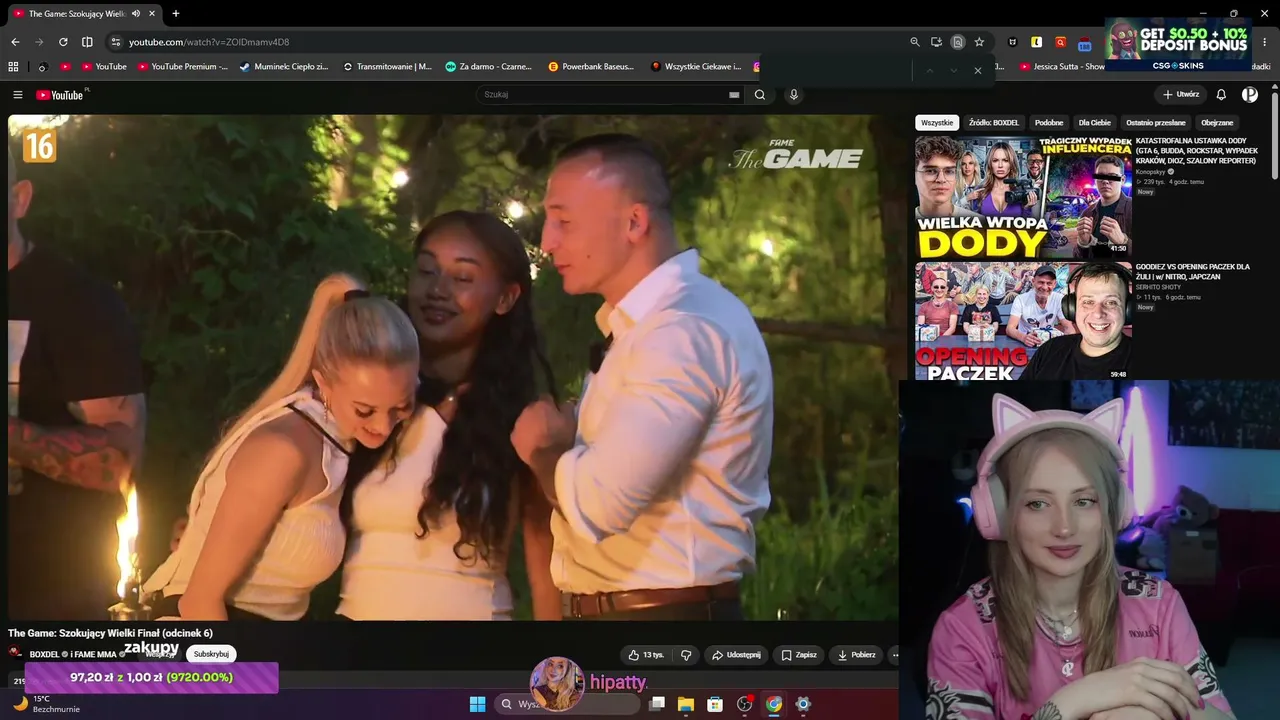Open the KATASTROFALNA USTAWKA DODY video title
This screenshot has width=1280, height=720.
1198,151
